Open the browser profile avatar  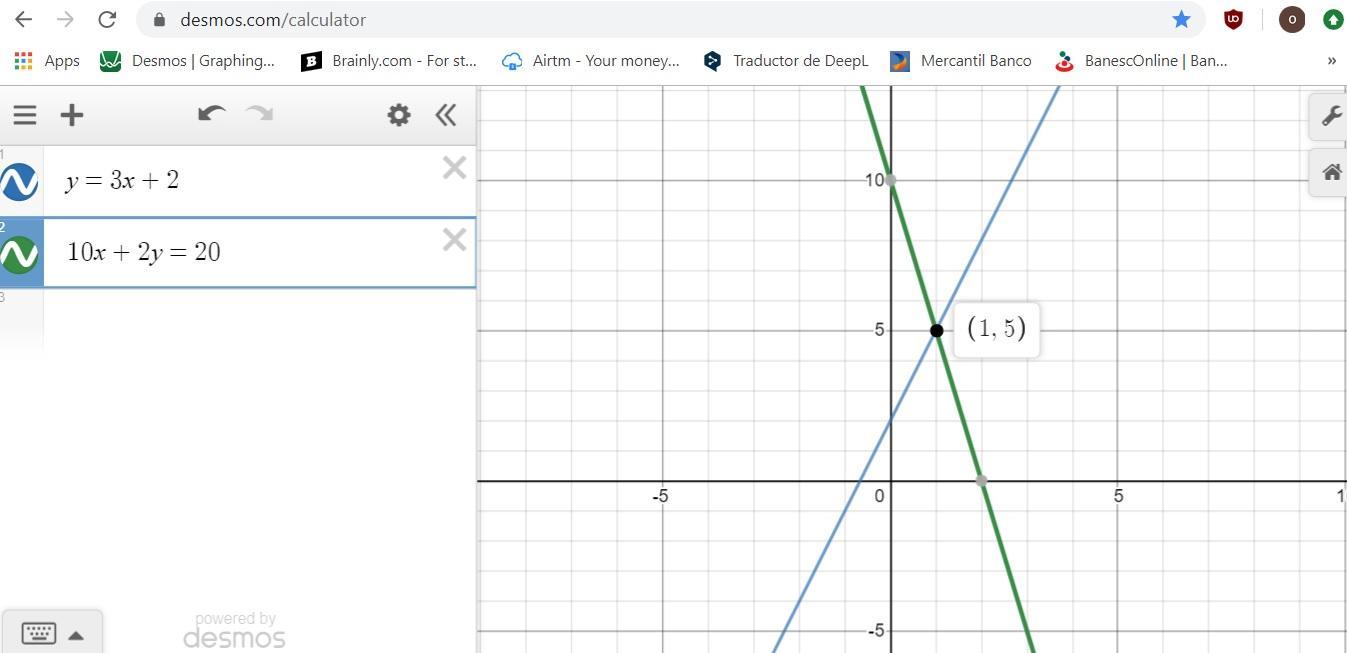click(x=1292, y=19)
